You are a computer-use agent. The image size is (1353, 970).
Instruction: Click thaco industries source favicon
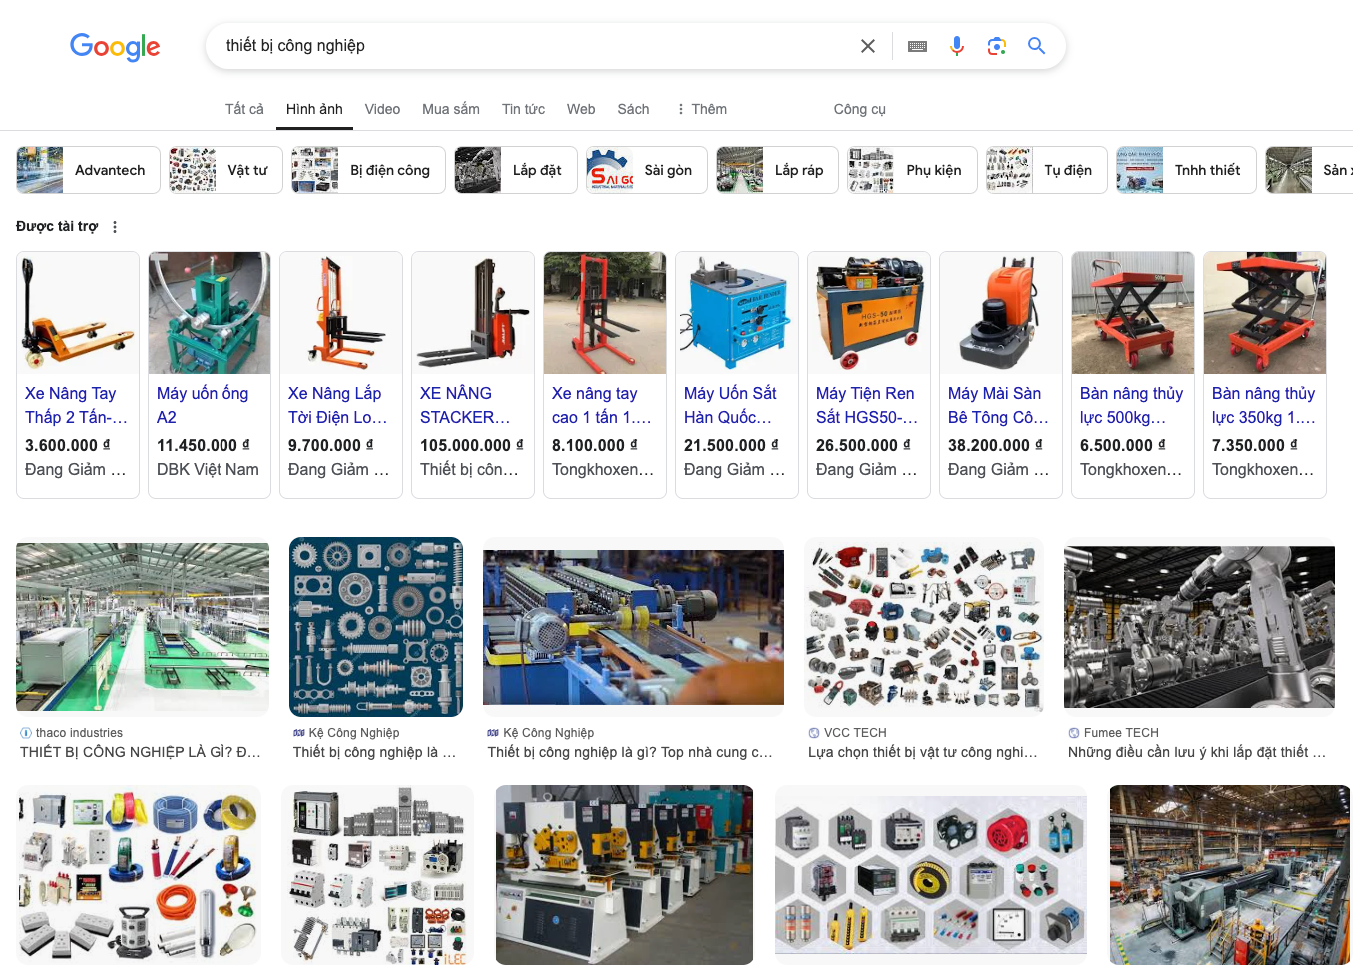click(x=26, y=733)
